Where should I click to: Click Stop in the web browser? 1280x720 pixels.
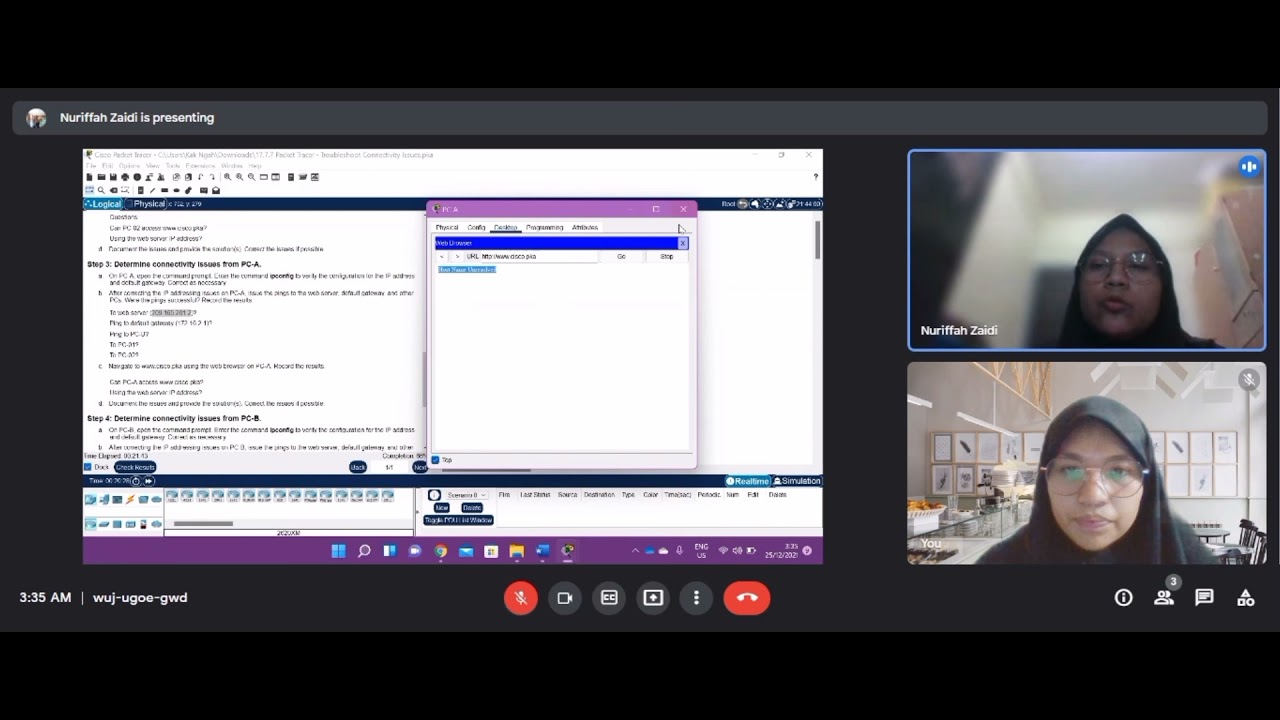tap(666, 257)
